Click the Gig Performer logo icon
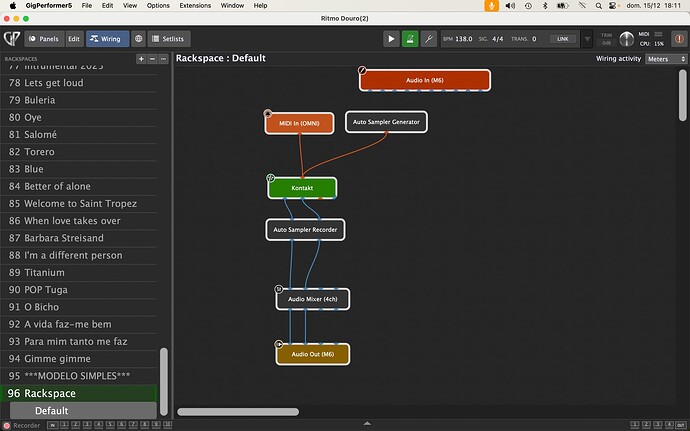The image size is (690, 431). pos(12,39)
